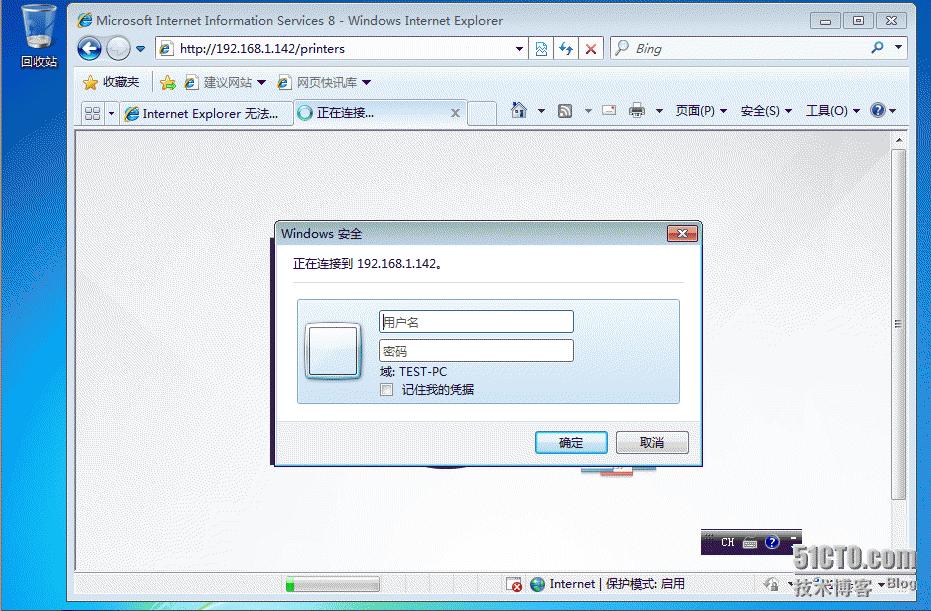Click the 取消 button
This screenshot has height=611, width=931.
pos(651,442)
